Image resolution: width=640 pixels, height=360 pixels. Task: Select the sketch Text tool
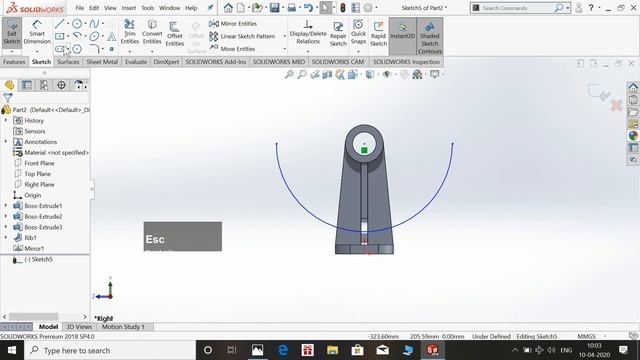point(111,37)
